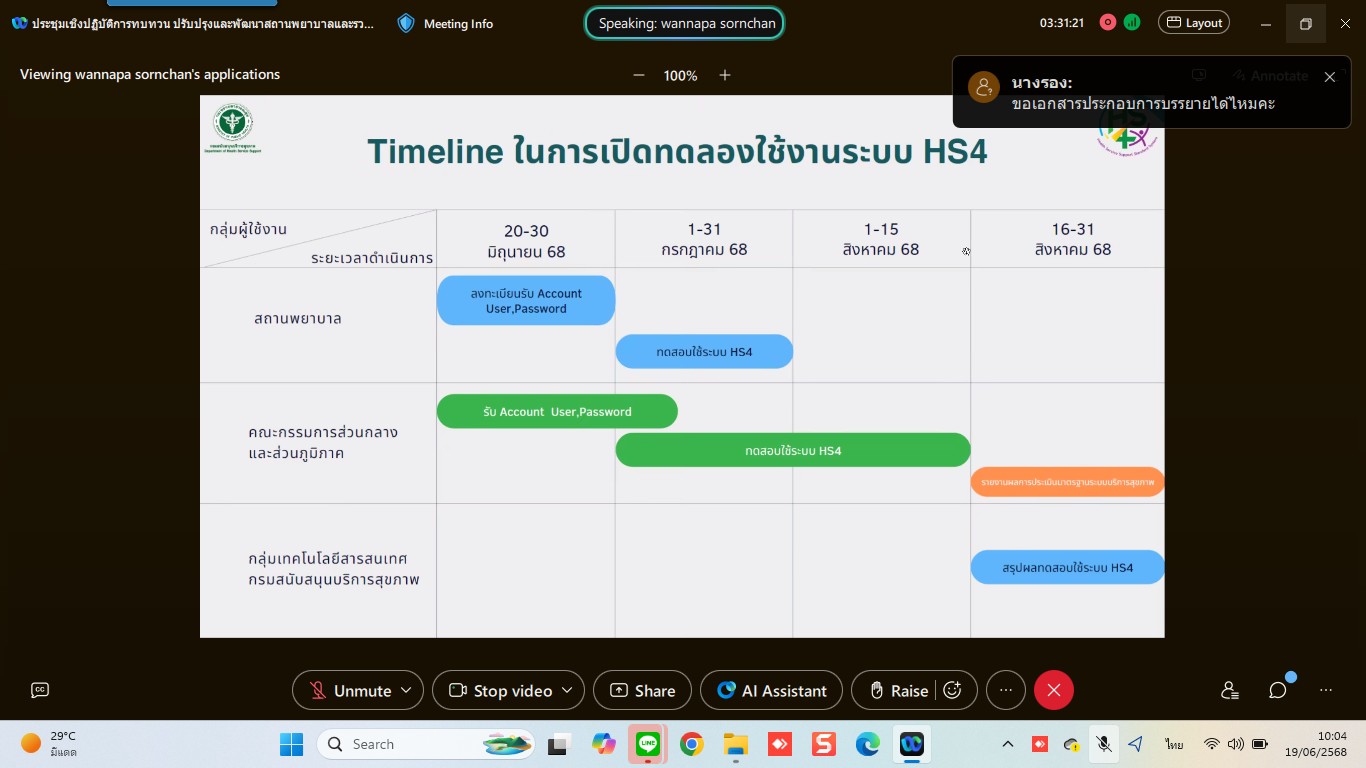Toggle closed captions button

tap(40, 690)
